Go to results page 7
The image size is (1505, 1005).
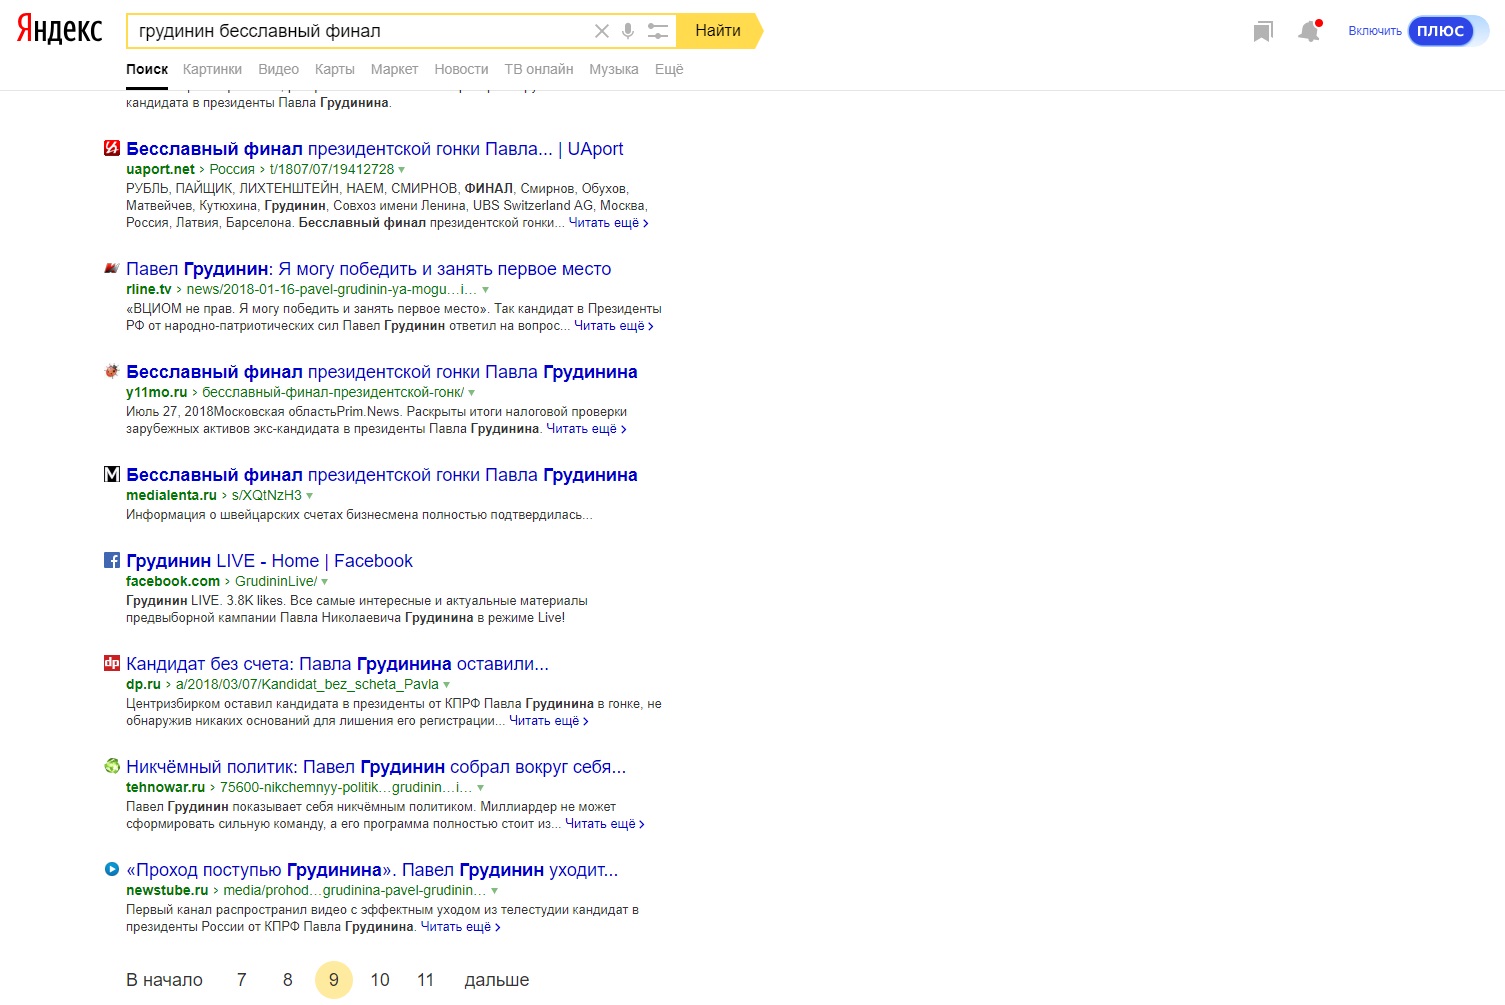[241, 980]
